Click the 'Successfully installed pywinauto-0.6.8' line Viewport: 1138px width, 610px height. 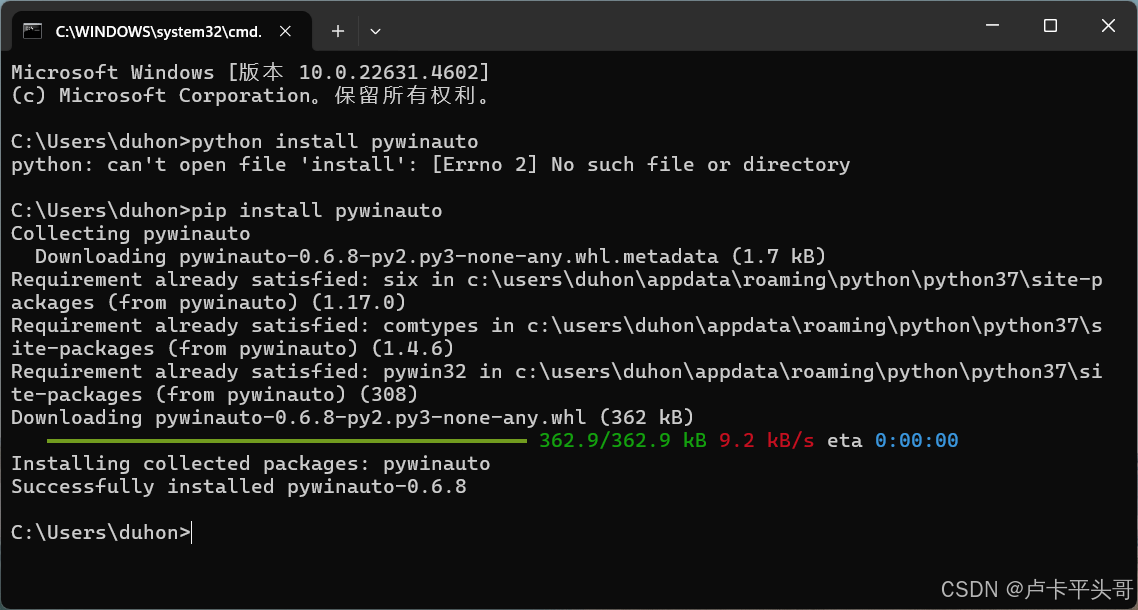pyautogui.click(x=239, y=487)
